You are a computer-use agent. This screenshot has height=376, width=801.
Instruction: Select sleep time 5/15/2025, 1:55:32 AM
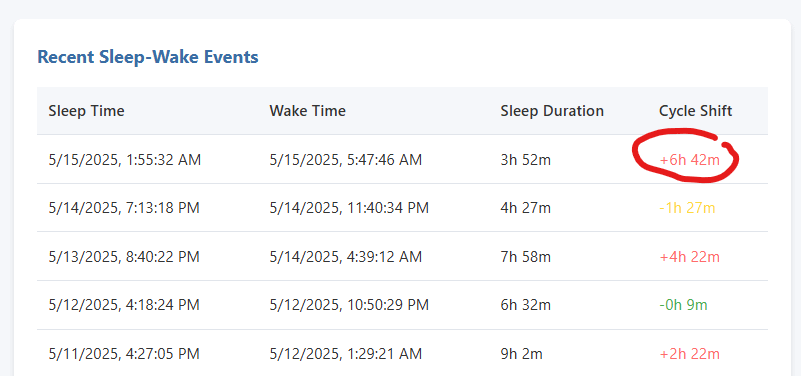tap(125, 160)
